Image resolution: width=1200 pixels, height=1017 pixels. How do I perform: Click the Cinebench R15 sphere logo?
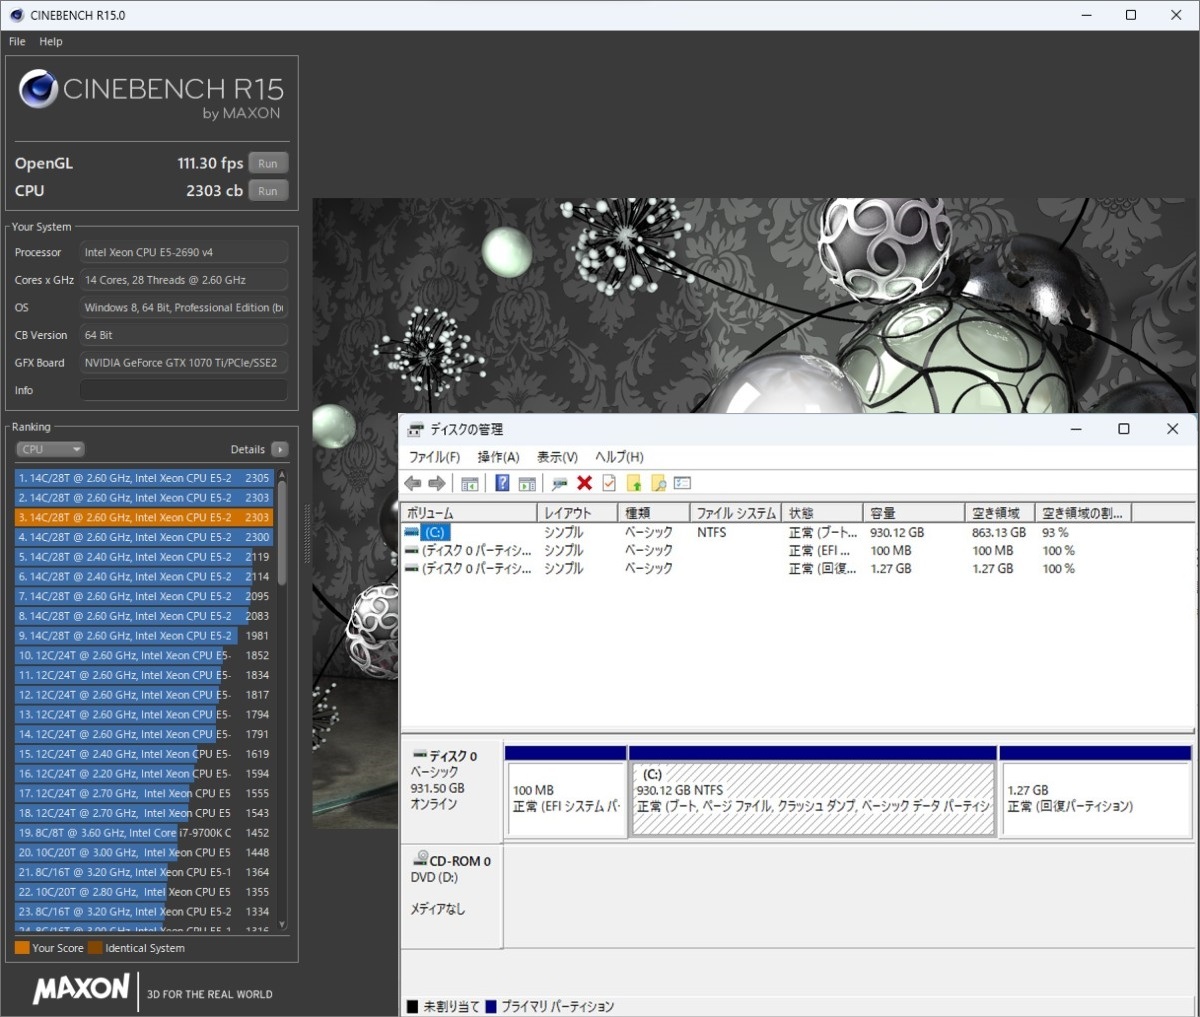[38, 89]
